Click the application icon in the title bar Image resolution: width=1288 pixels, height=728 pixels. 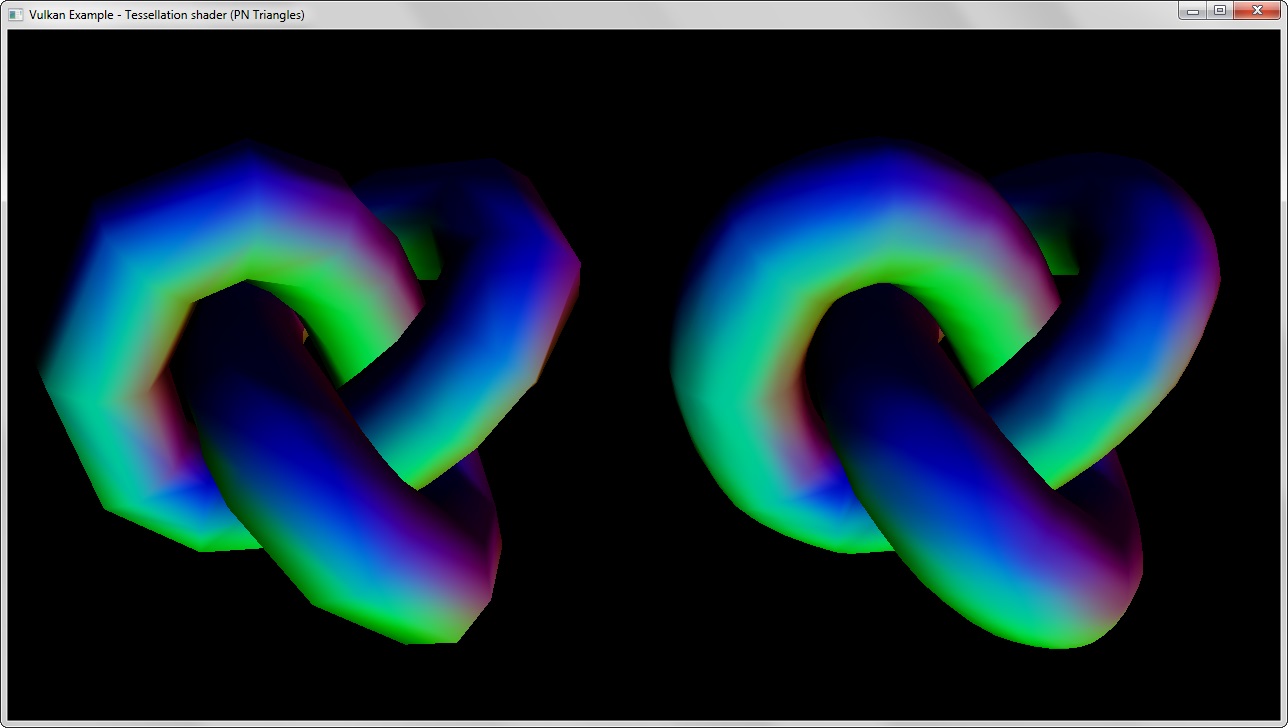(15, 14)
